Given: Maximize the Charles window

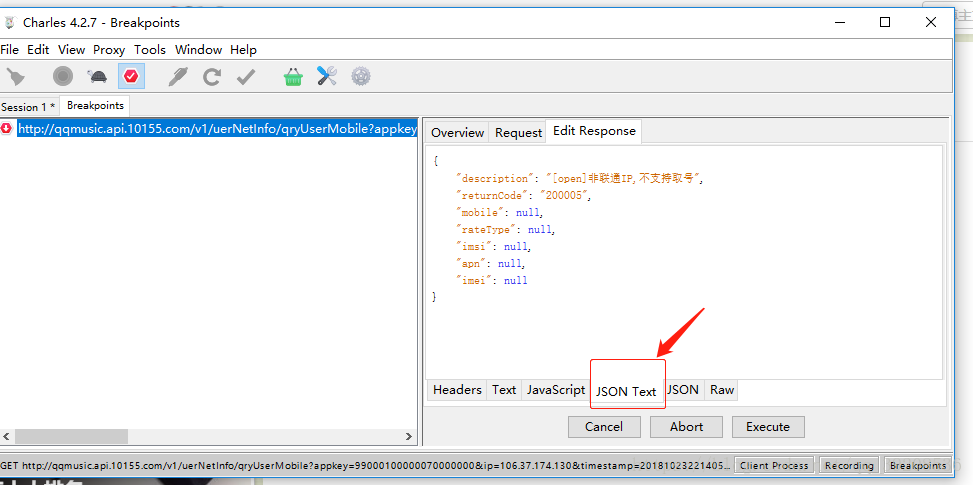Looking at the screenshot, I should pyautogui.click(x=885, y=22).
